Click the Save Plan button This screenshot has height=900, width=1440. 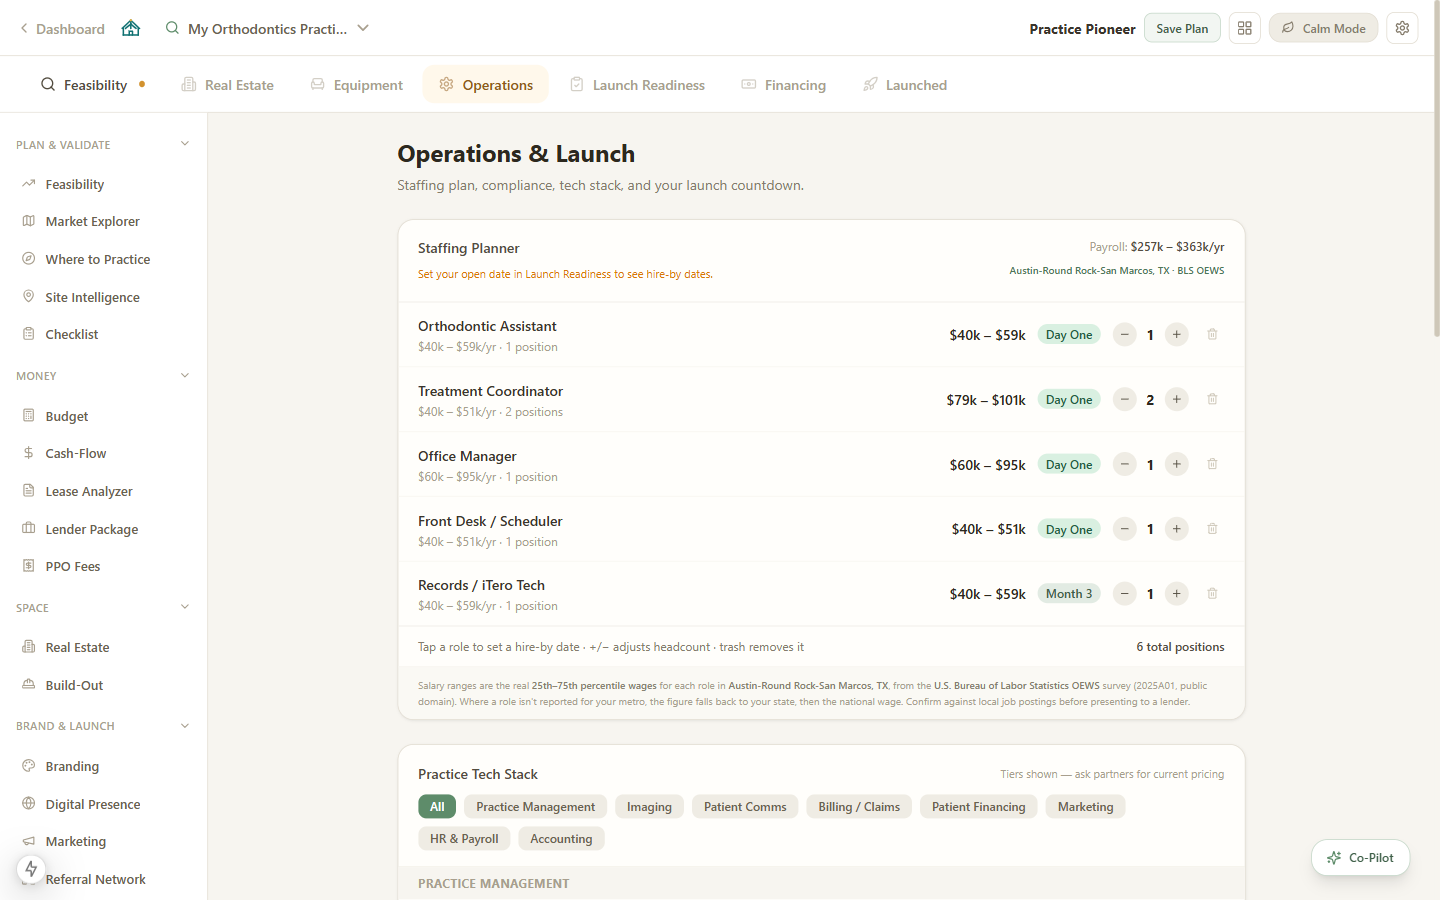pyautogui.click(x=1182, y=28)
